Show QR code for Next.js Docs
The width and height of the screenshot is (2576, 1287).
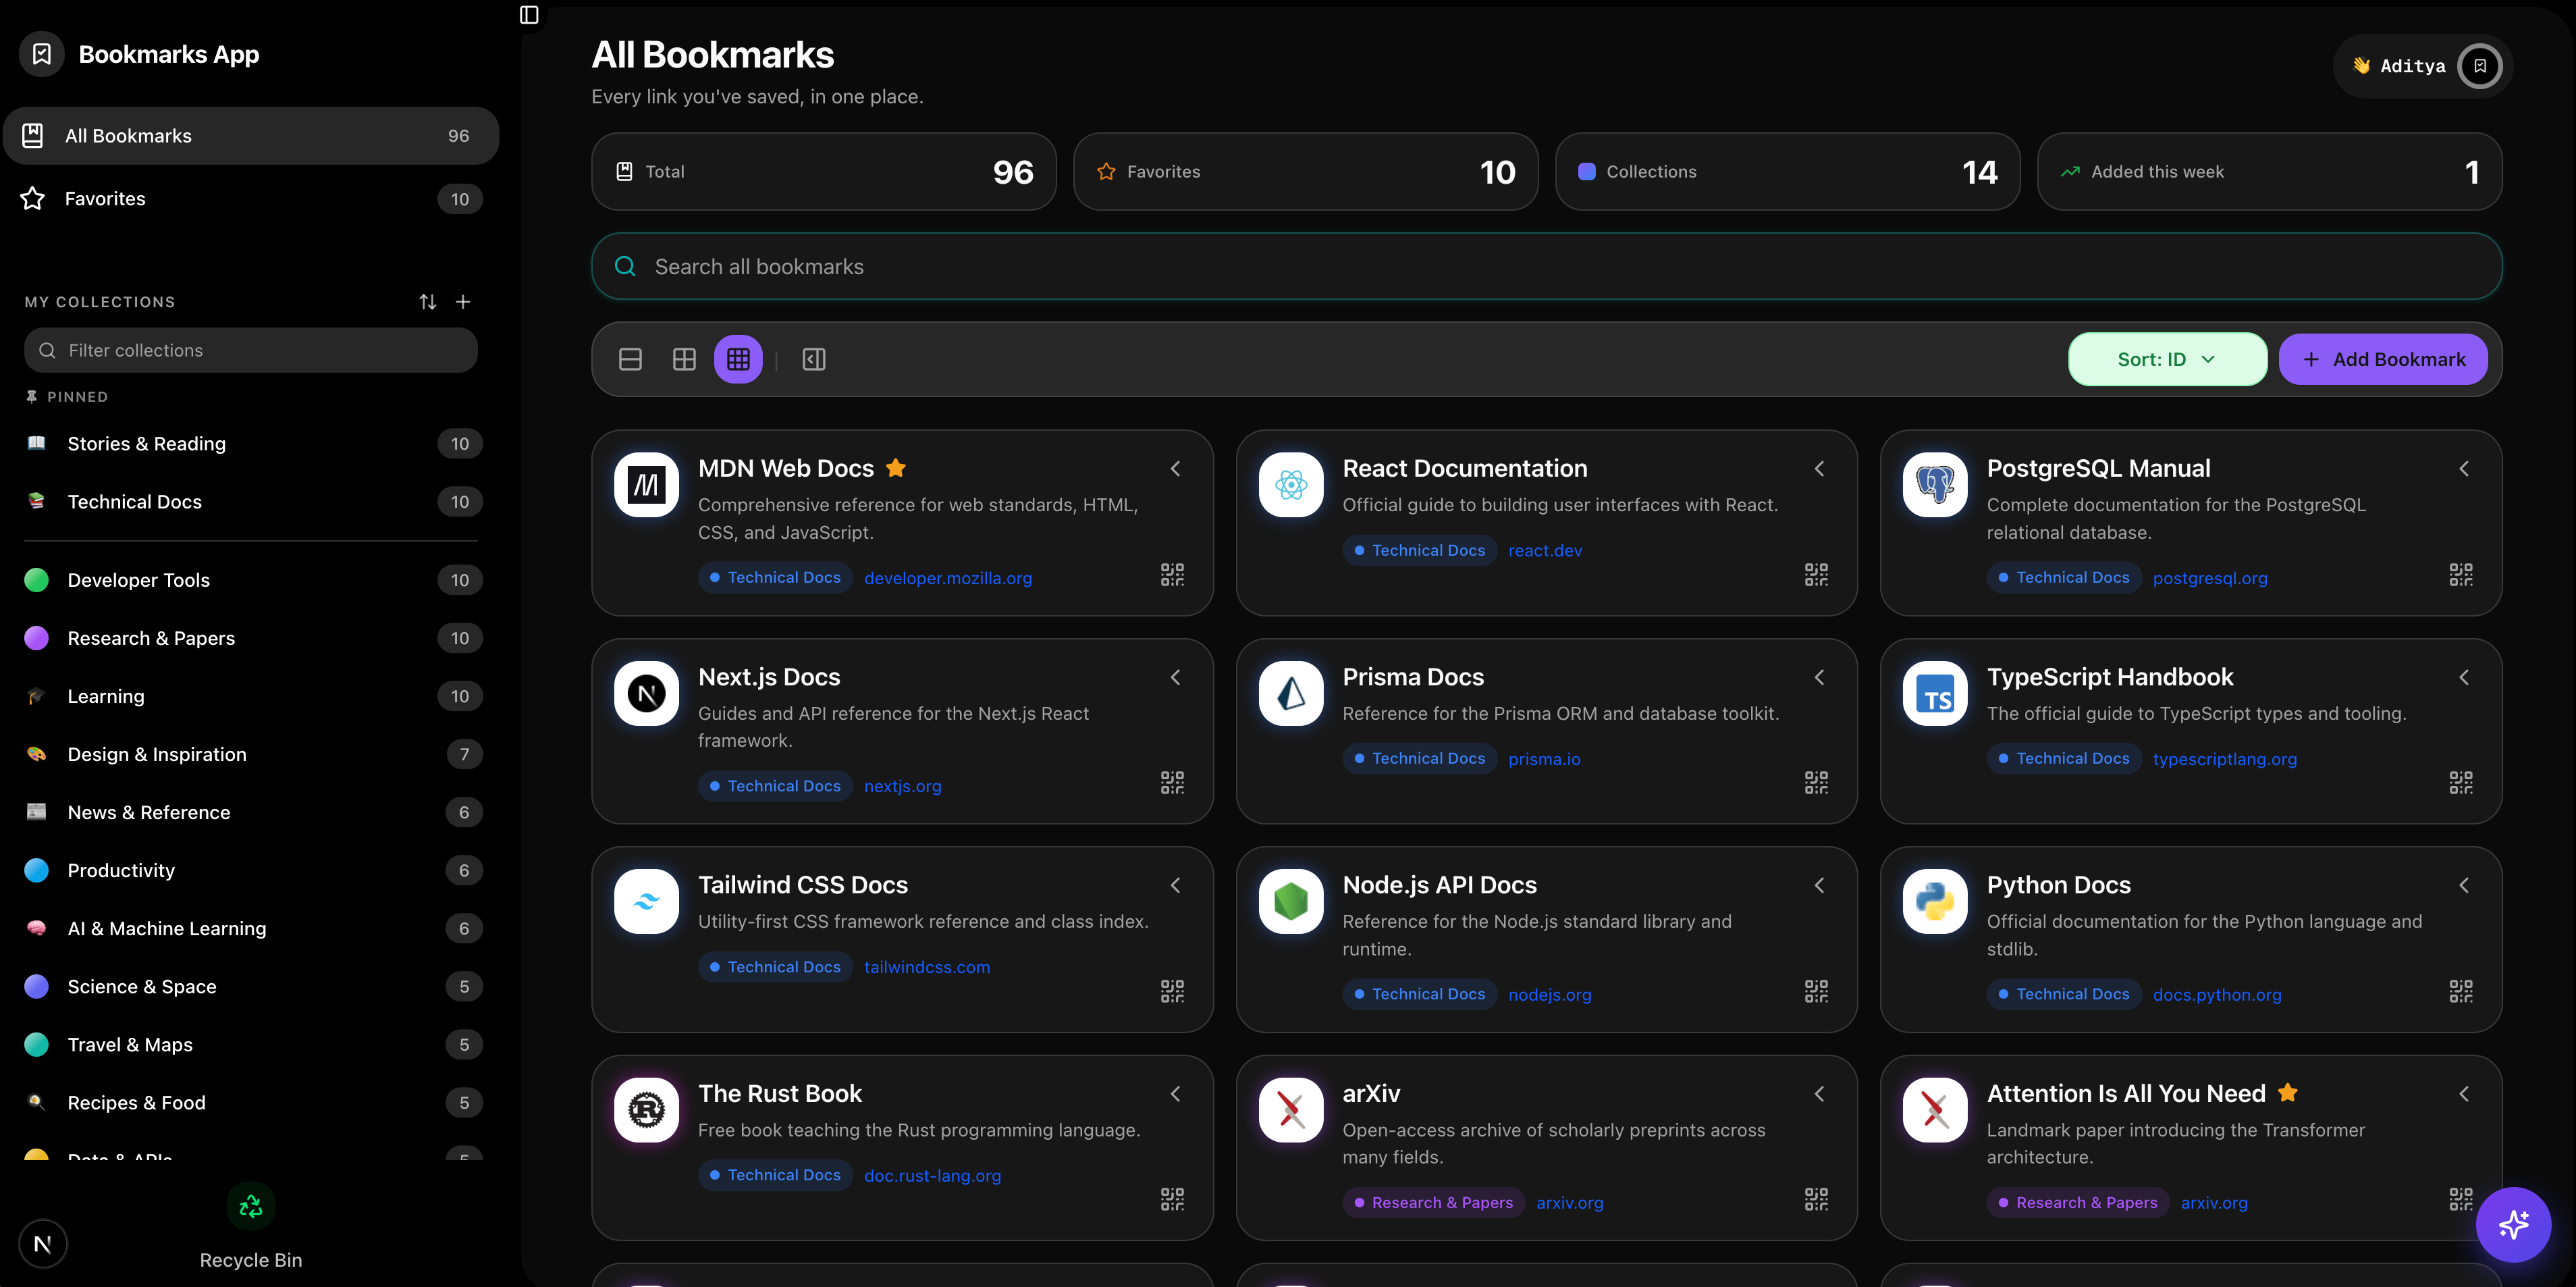coord(1172,782)
